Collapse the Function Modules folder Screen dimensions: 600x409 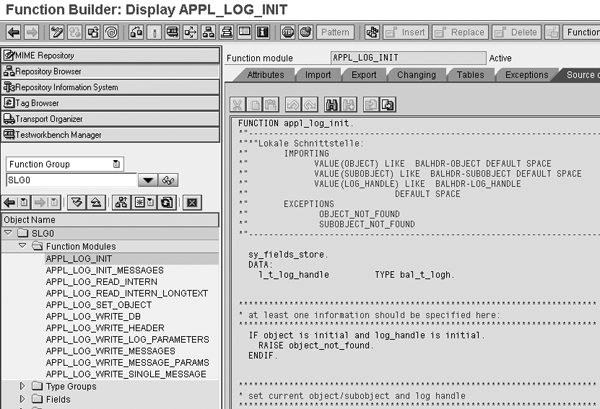[x=23, y=246]
